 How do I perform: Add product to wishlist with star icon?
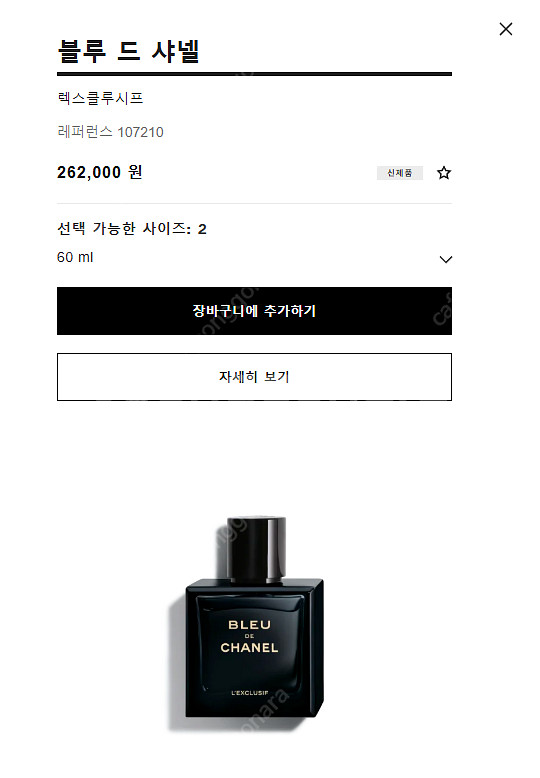click(444, 173)
